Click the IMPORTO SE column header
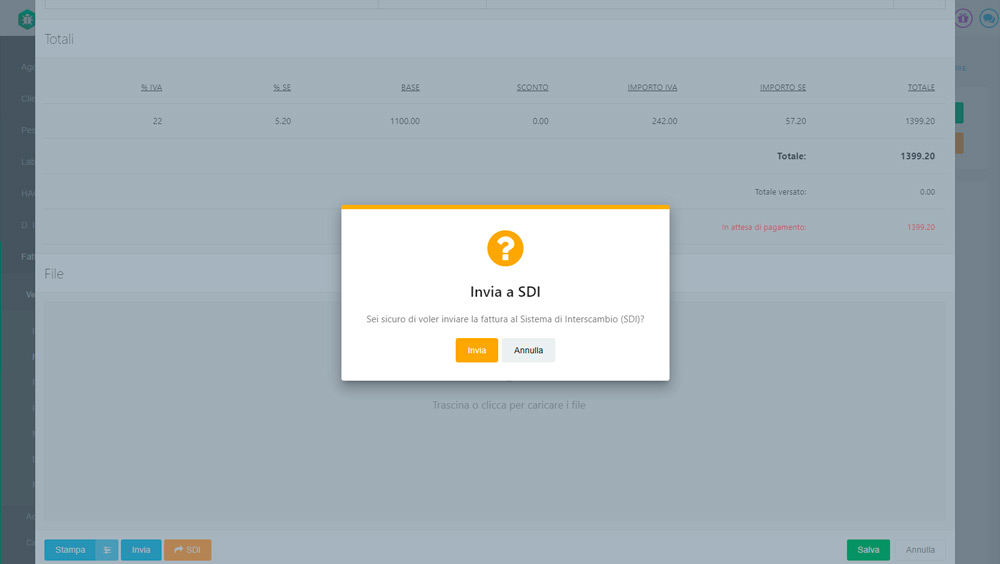The height and width of the screenshot is (564, 1000). [782, 88]
